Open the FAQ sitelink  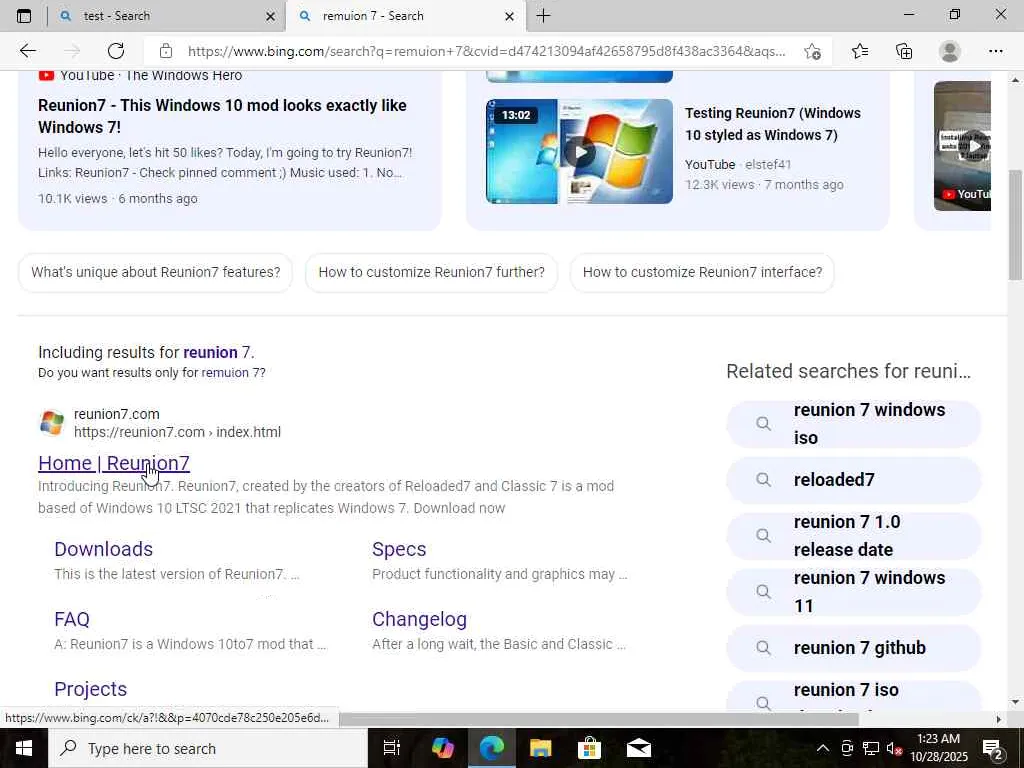(x=72, y=619)
